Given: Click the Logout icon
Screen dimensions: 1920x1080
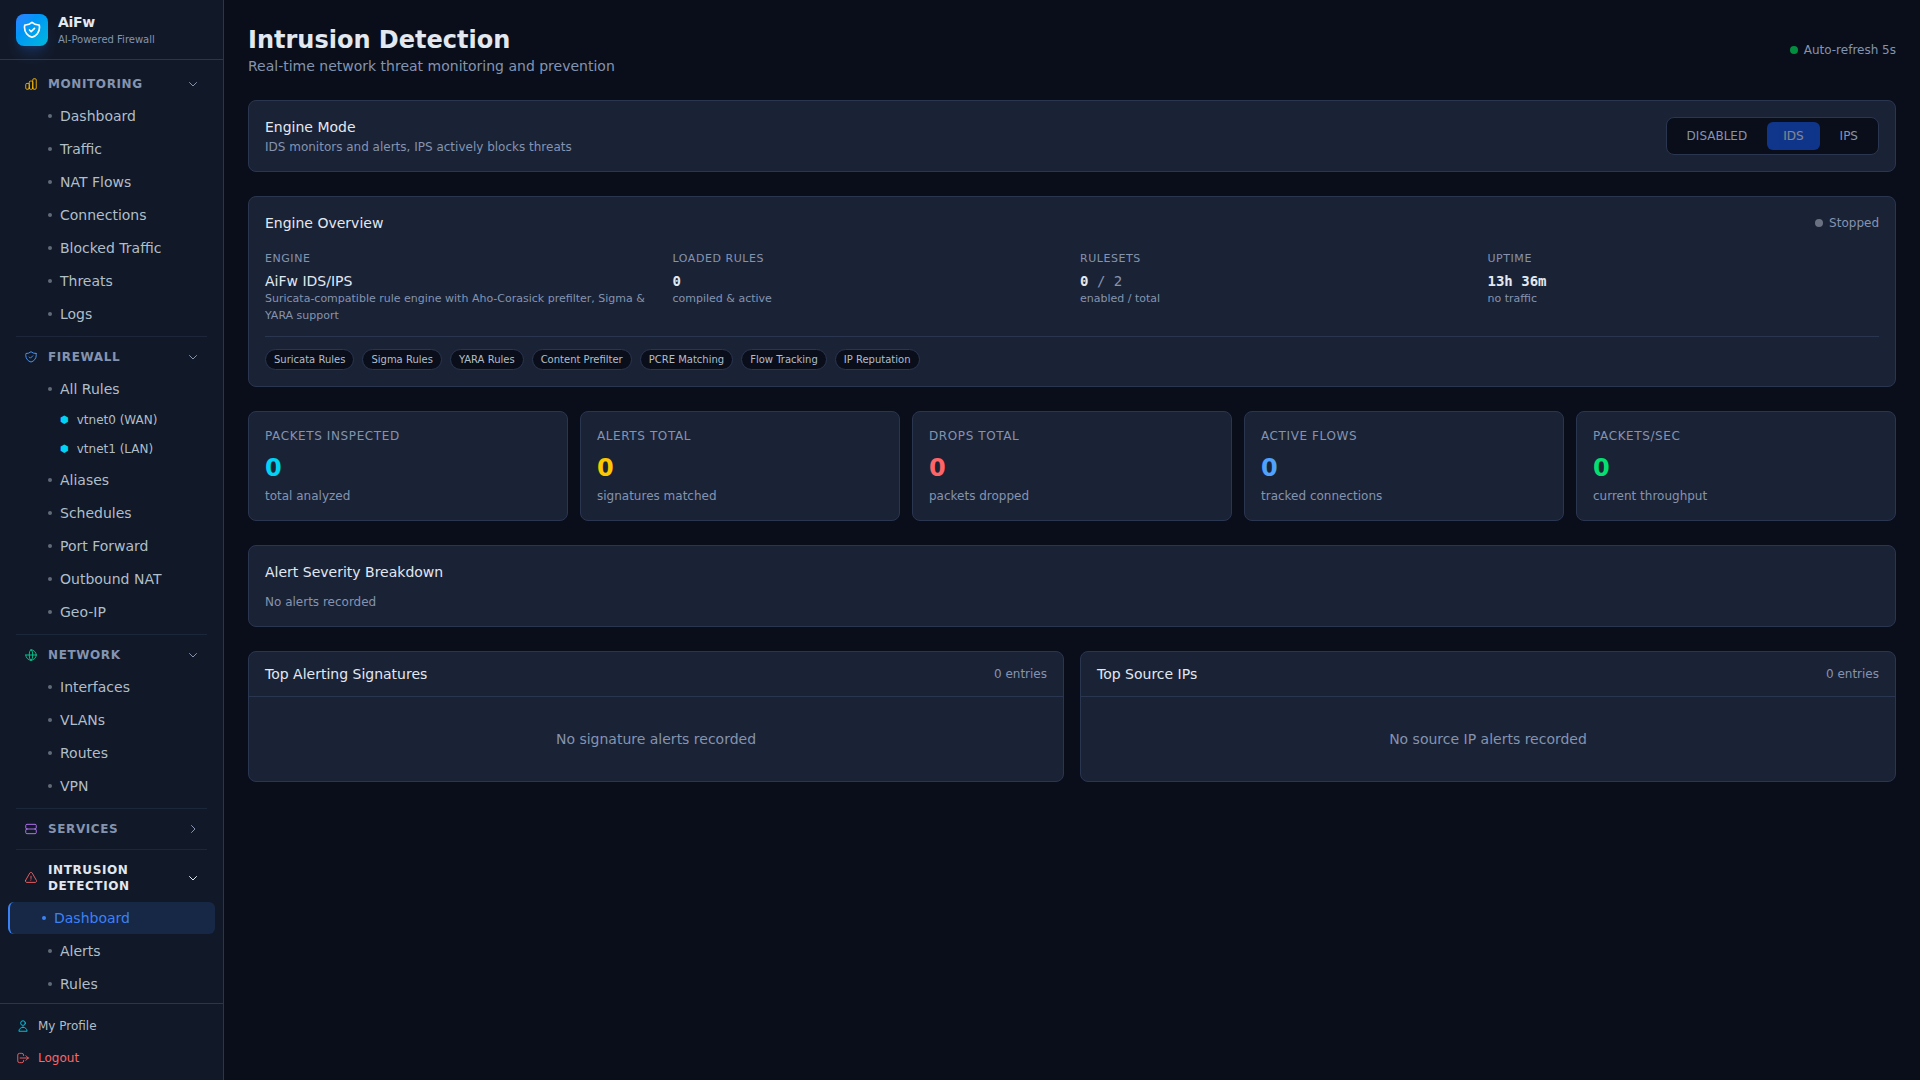Looking at the screenshot, I should [x=21, y=1057].
